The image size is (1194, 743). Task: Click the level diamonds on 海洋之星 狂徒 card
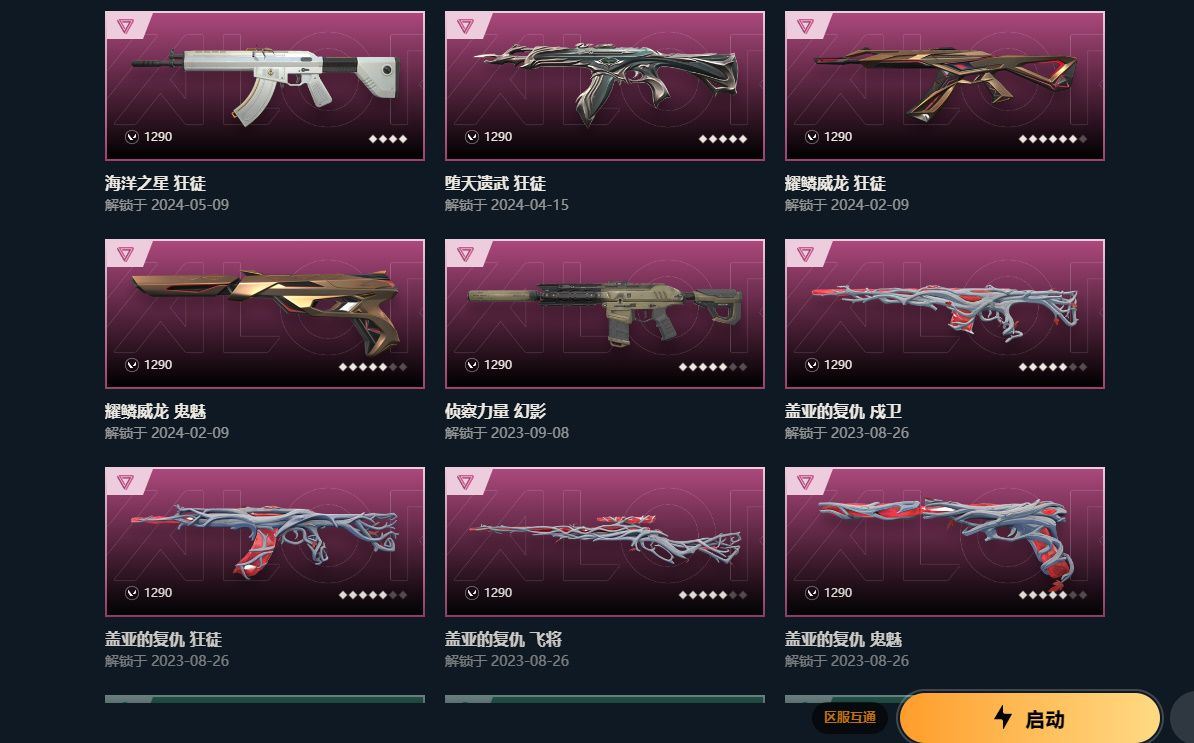(388, 139)
